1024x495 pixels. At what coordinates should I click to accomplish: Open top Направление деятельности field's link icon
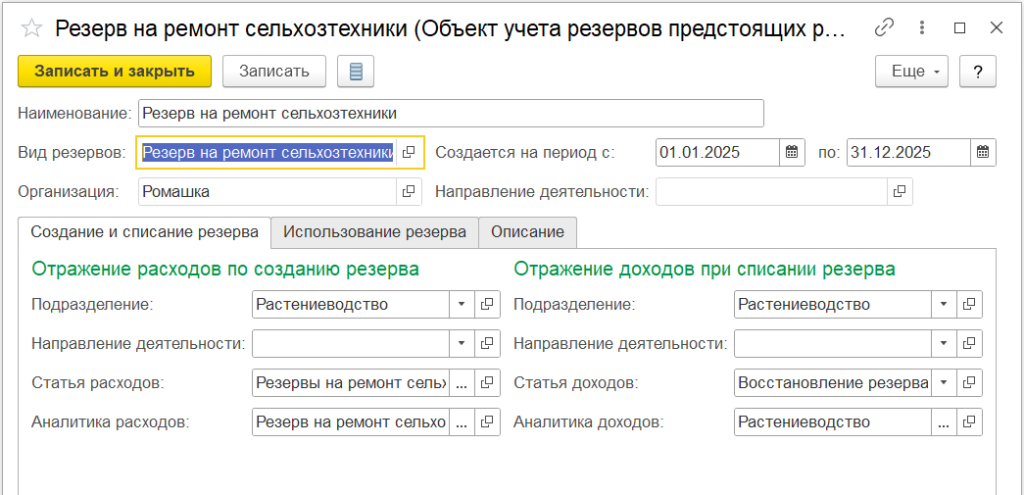point(899,191)
